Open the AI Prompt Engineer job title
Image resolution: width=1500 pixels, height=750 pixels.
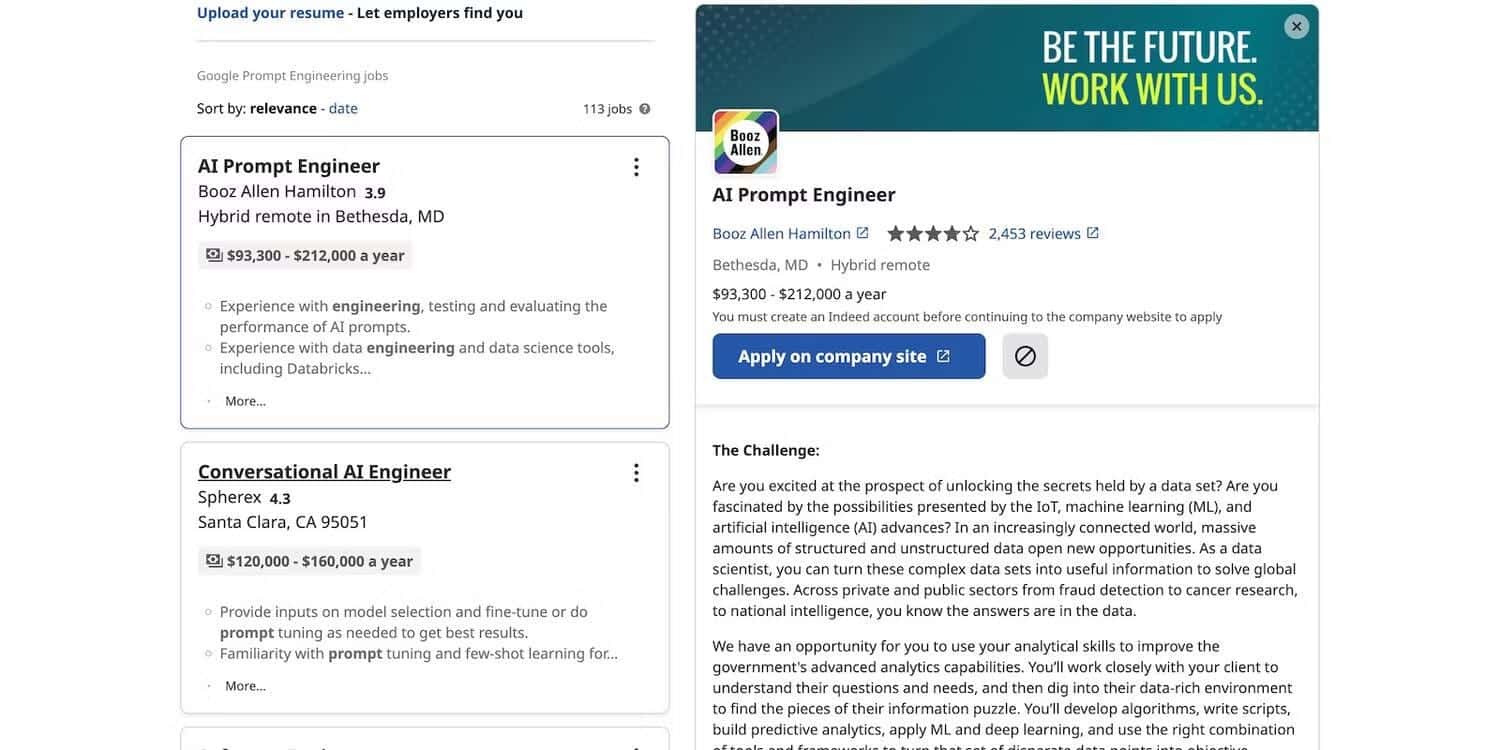(289, 166)
